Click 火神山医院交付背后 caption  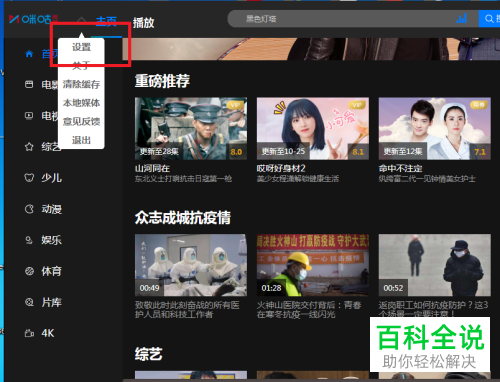click(x=309, y=310)
